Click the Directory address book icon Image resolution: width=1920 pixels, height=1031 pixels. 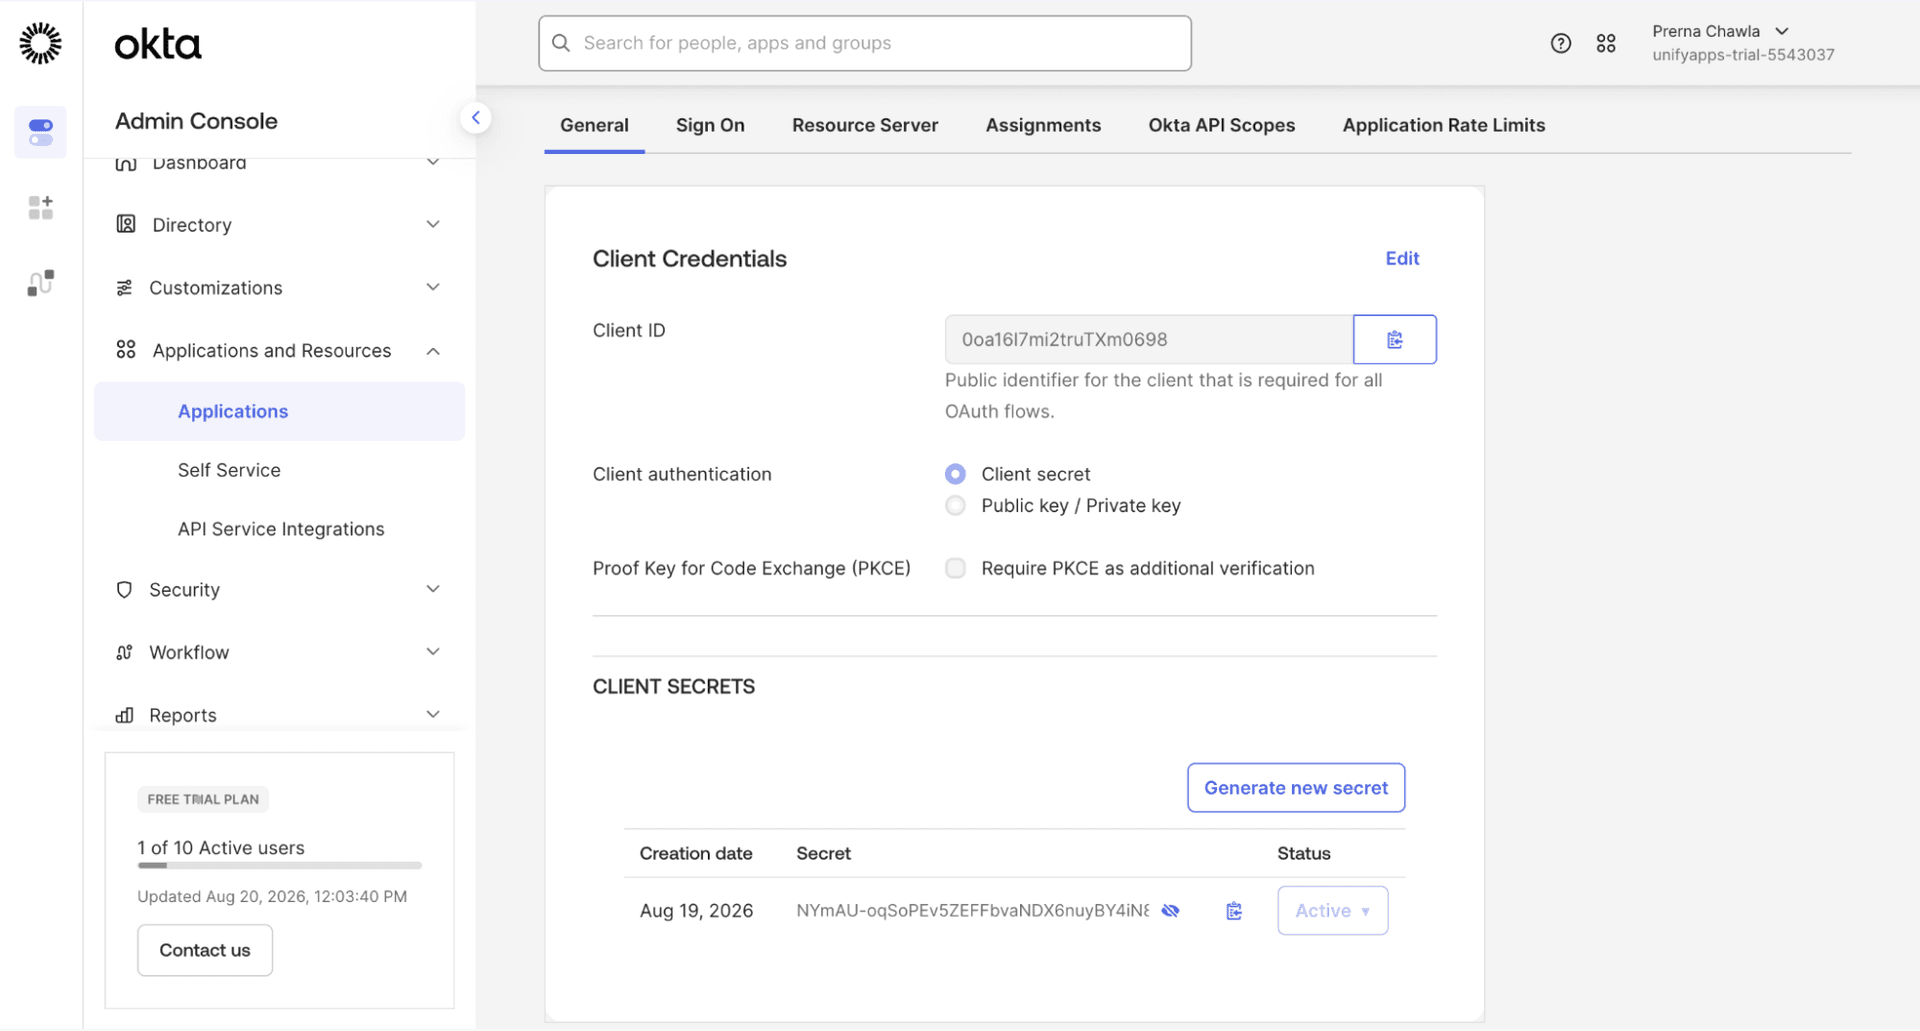coord(126,224)
